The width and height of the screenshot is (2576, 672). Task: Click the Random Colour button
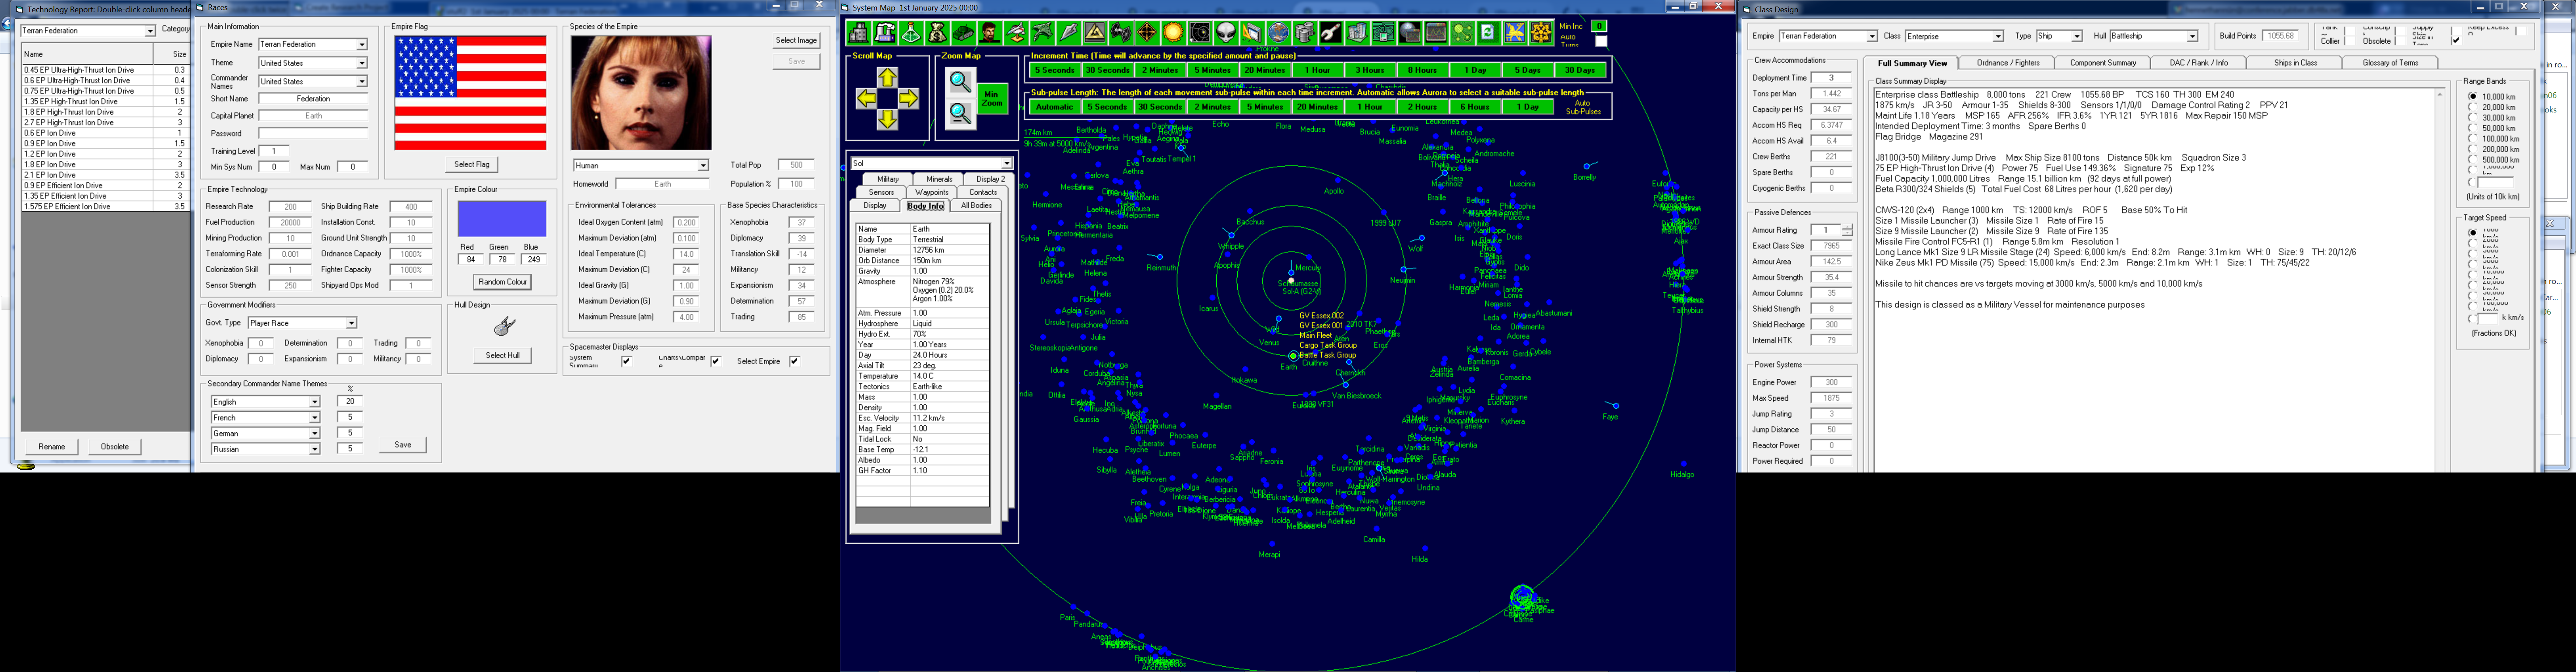502,282
